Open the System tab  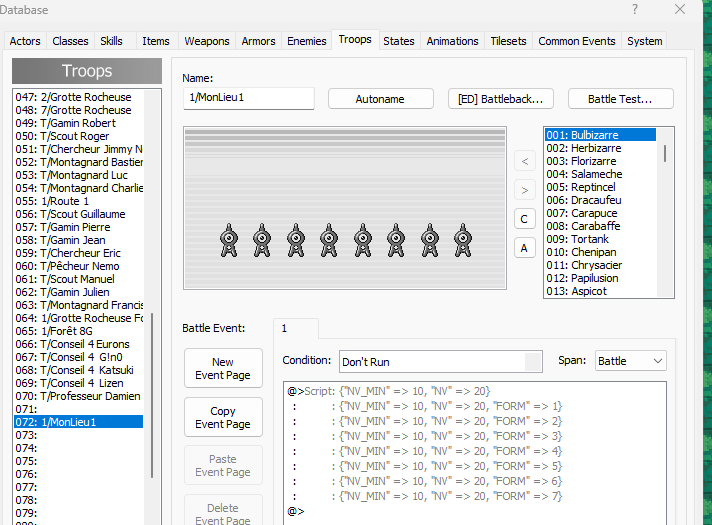click(x=644, y=41)
